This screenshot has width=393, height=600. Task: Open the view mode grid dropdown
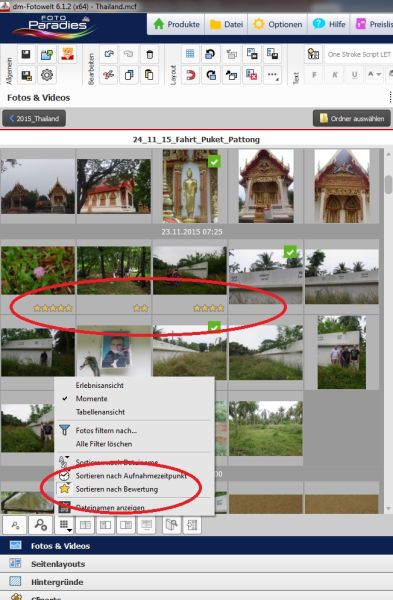(x=65, y=525)
